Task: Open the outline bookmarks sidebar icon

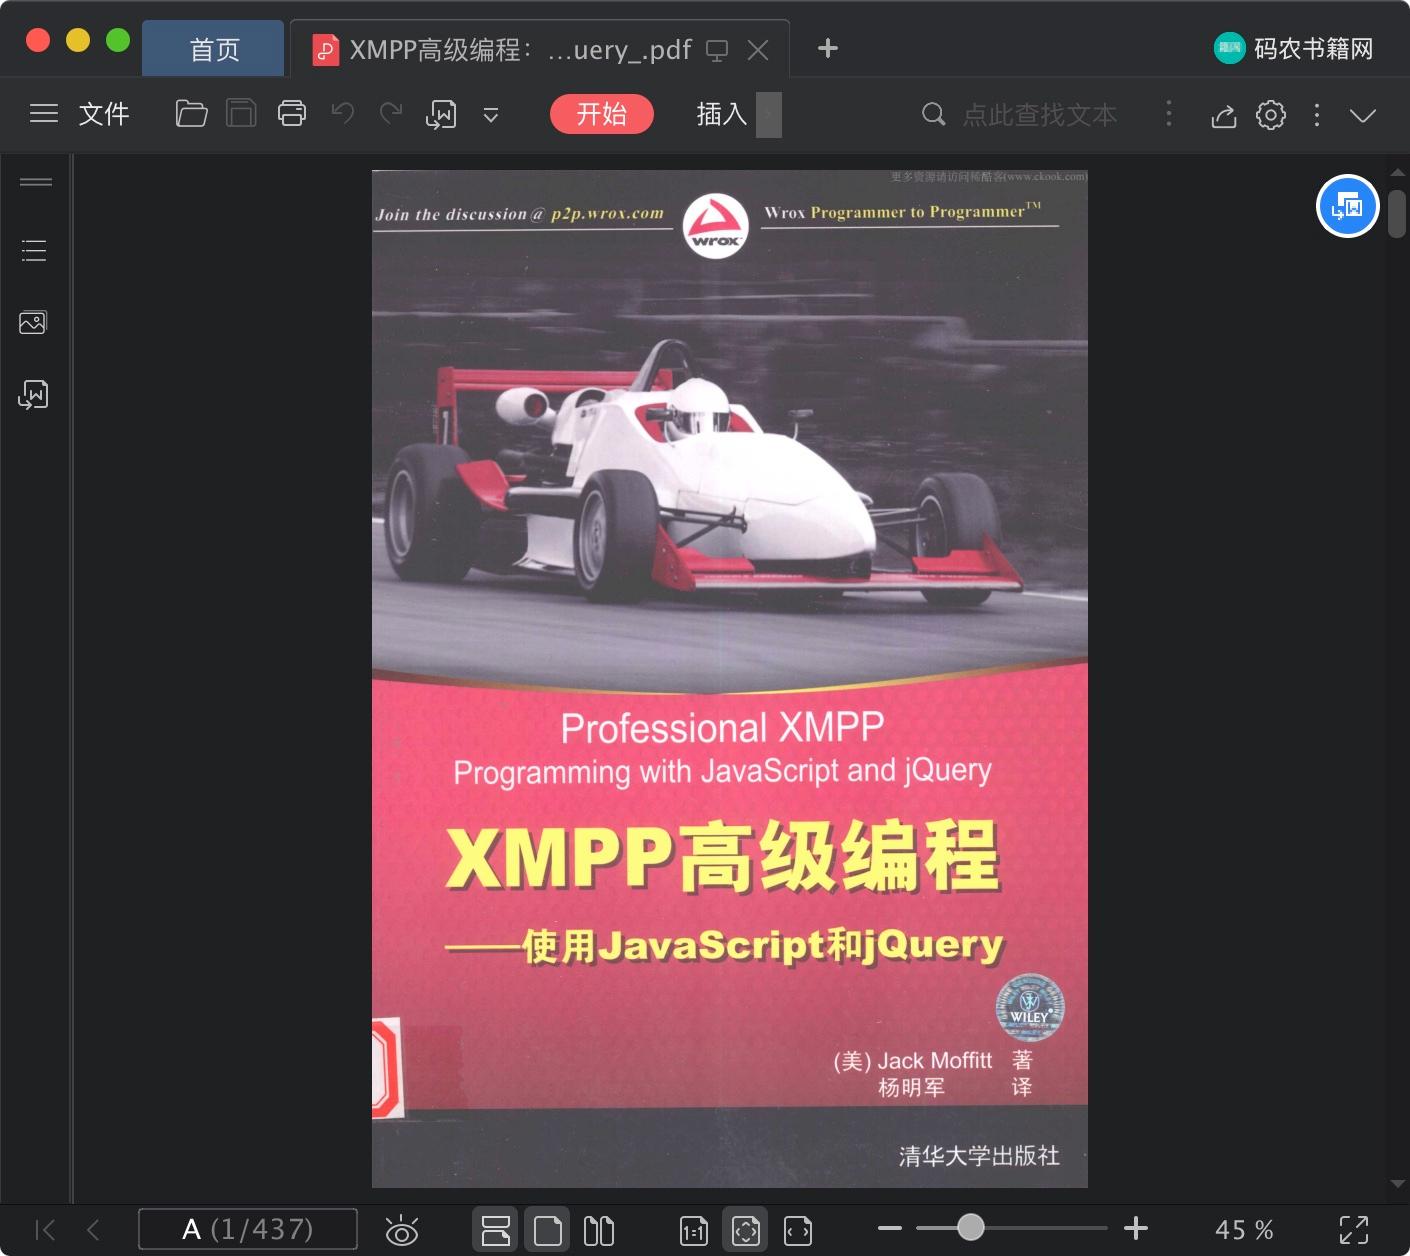Action: click(34, 250)
